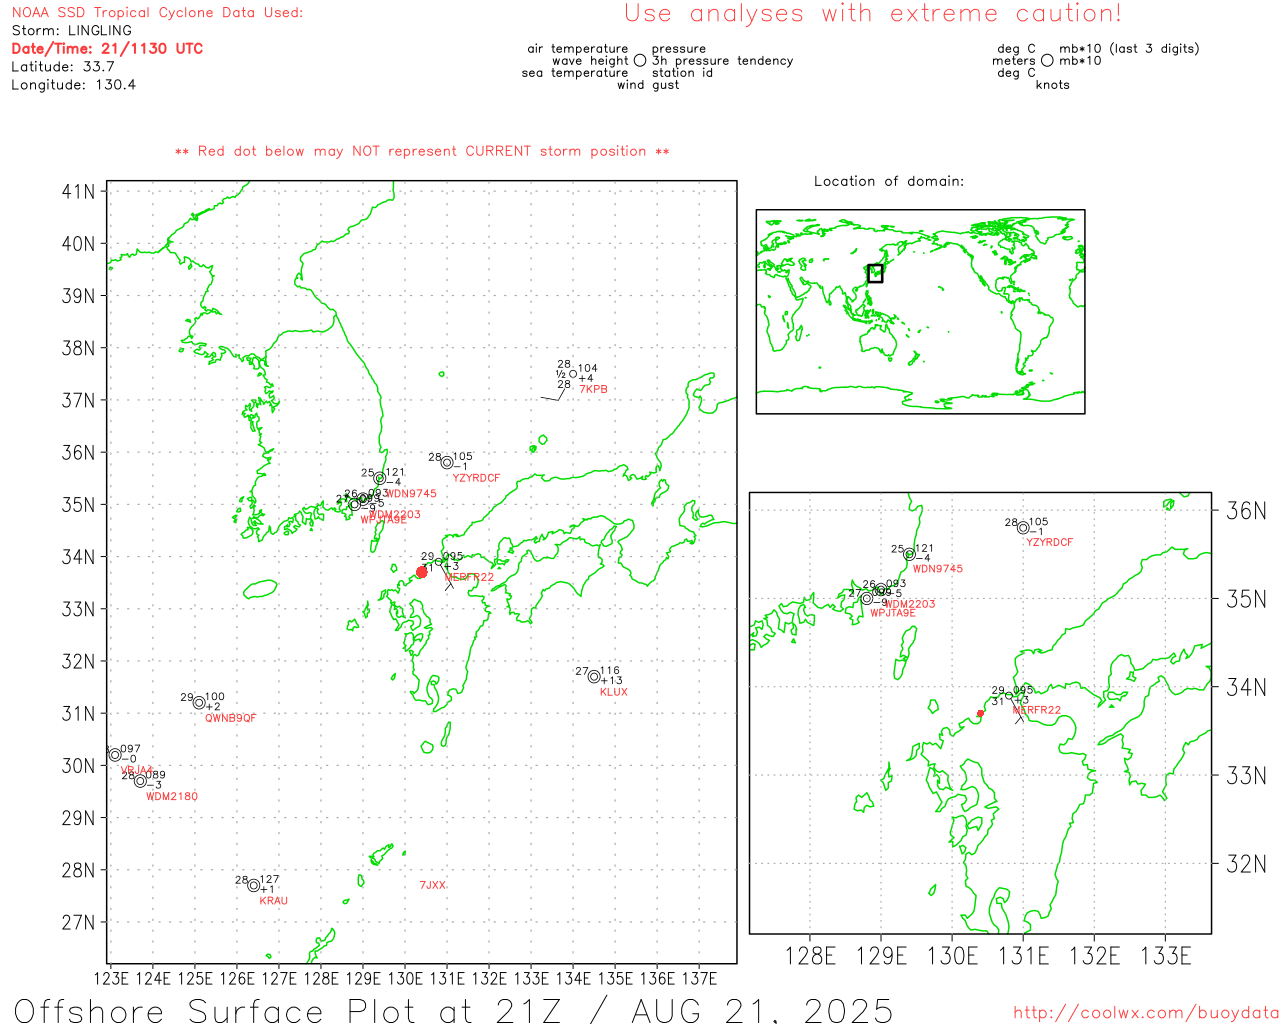Click MERFR22 label in the inset map

1036,710
